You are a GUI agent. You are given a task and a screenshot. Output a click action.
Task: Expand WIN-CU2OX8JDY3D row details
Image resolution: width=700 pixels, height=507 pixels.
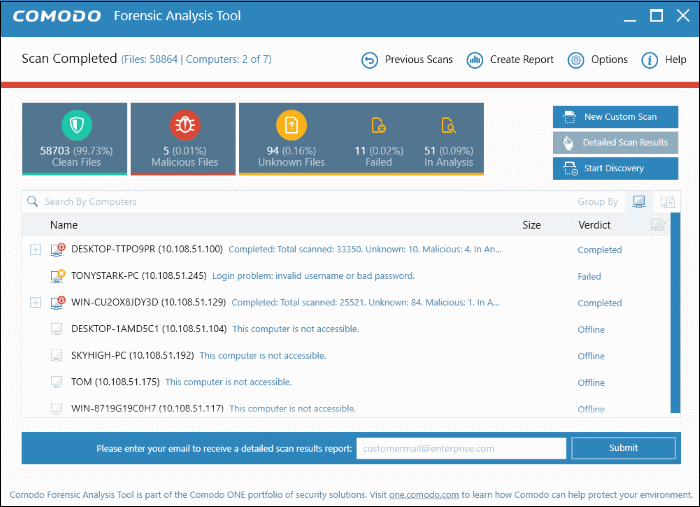tap(36, 302)
